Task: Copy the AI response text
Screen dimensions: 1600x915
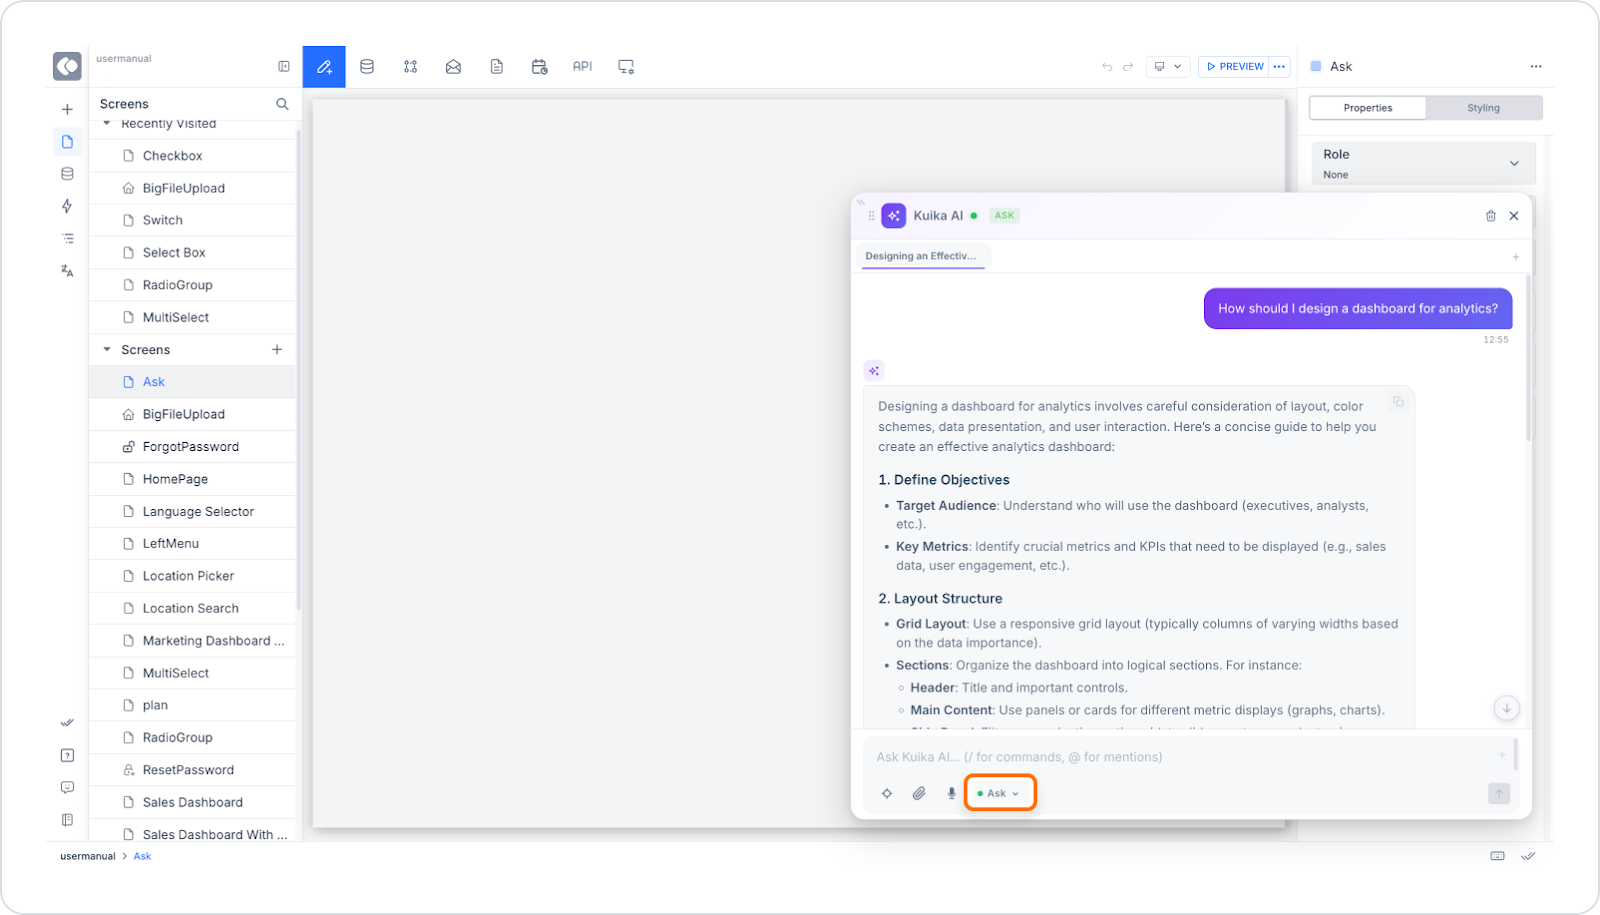Action: coord(1398,402)
